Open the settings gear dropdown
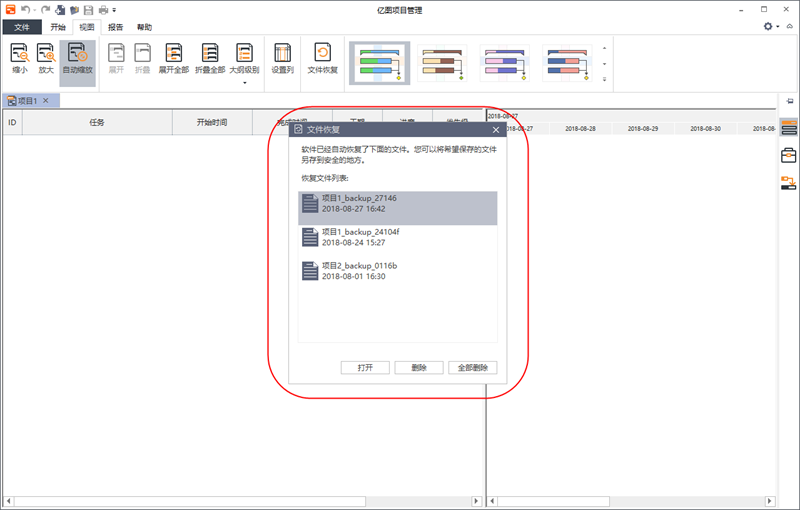Image resolution: width=800 pixels, height=510 pixels. [x=770, y=26]
